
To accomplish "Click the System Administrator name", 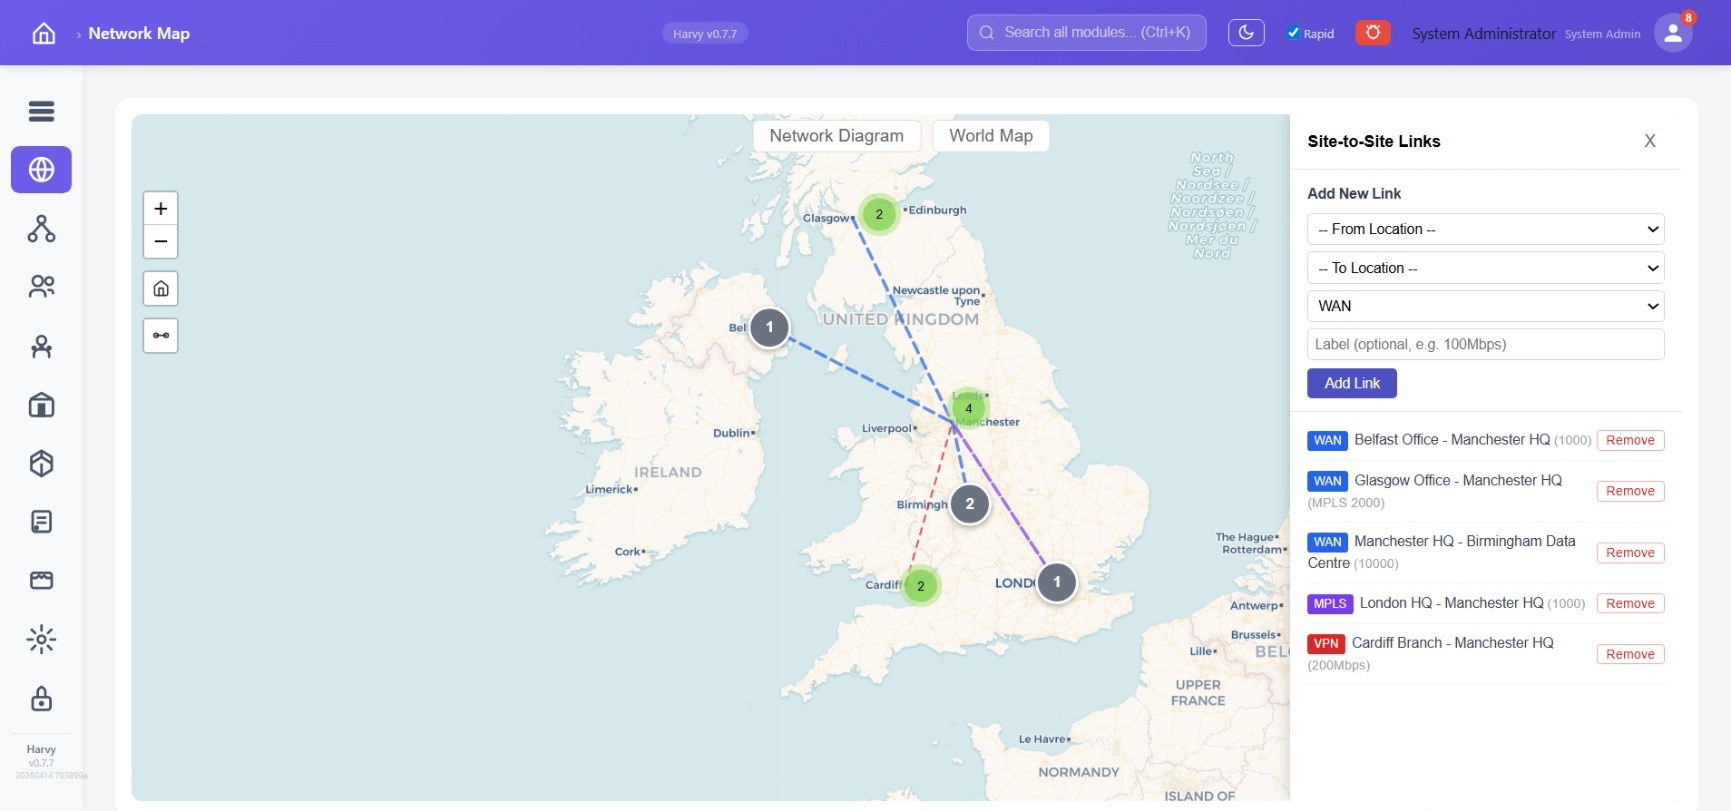I will point(1483,33).
